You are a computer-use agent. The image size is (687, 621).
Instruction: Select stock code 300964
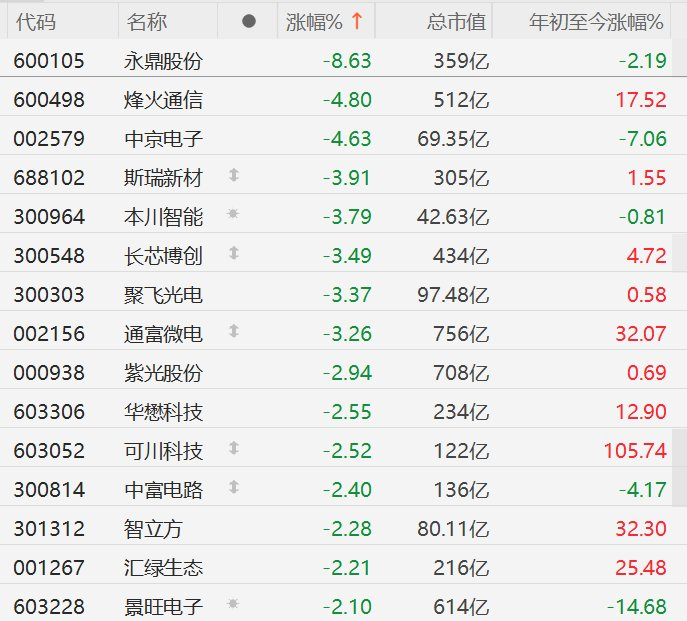[49, 217]
